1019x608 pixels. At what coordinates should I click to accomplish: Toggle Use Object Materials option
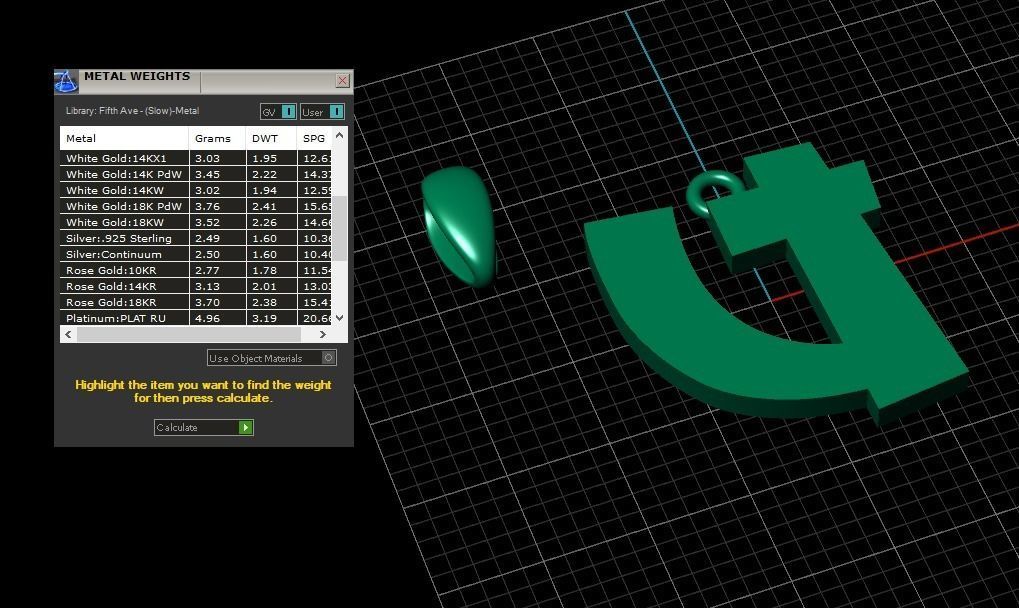click(x=272, y=358)
